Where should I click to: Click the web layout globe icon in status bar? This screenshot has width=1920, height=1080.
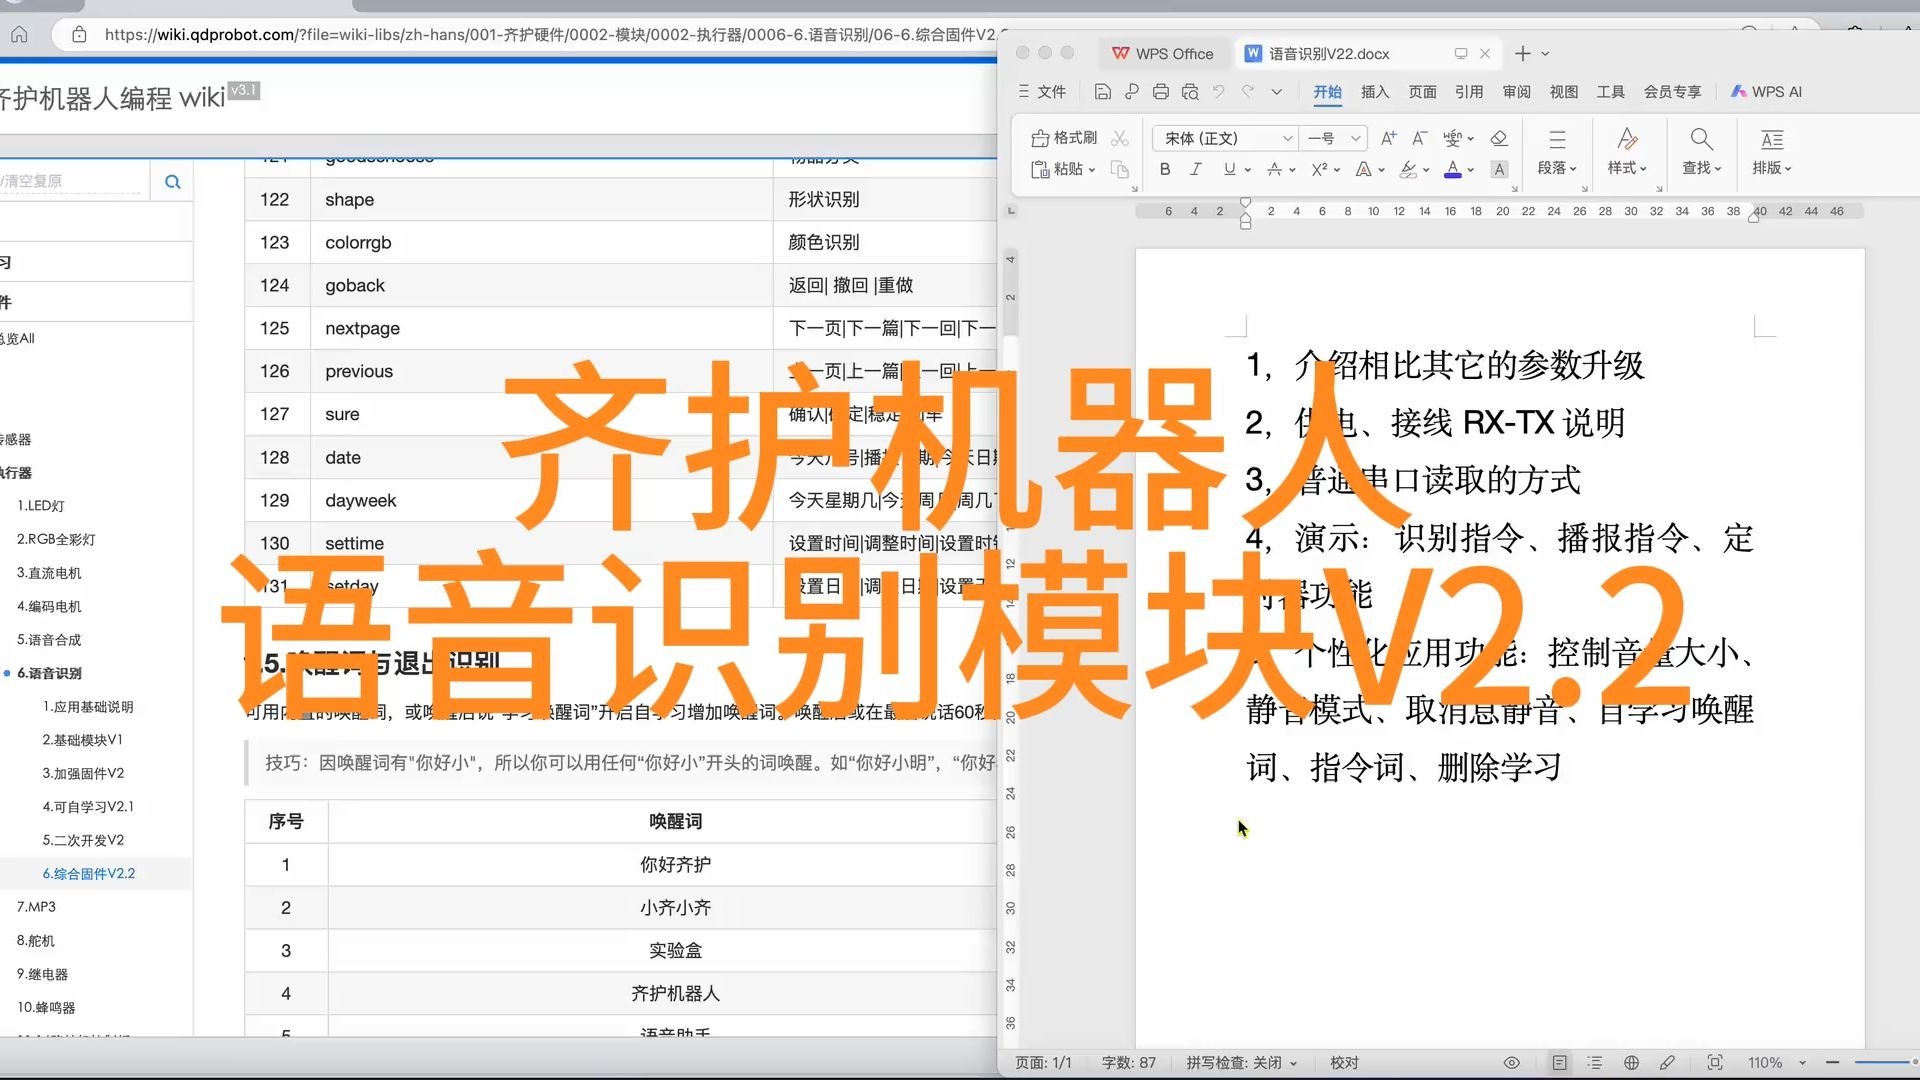pyautogui.click(x=1631, y=1063)
